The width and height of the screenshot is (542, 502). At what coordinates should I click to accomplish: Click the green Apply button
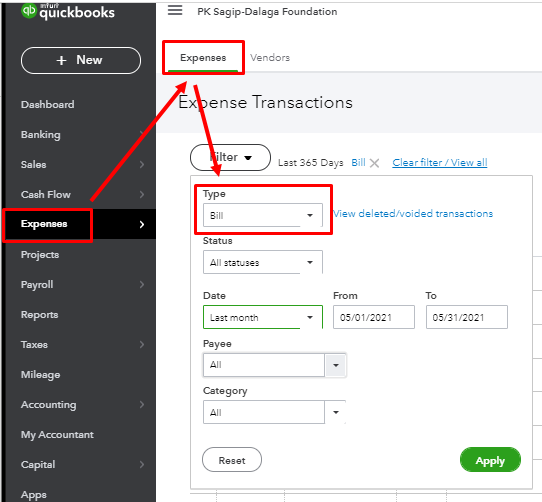pyautogui.click(x=490, y=460)
